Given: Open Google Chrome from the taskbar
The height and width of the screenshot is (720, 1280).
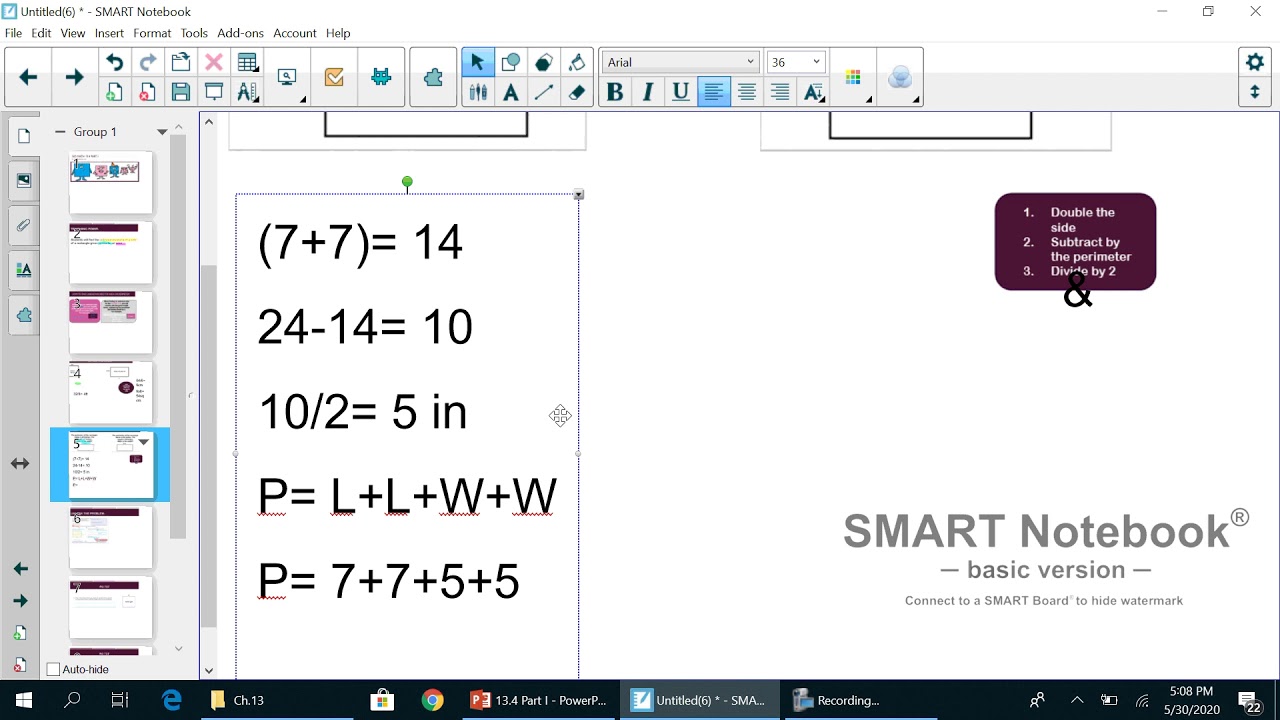Looking at the screenshot, I should pyautogui.click(x=432, y=700).
